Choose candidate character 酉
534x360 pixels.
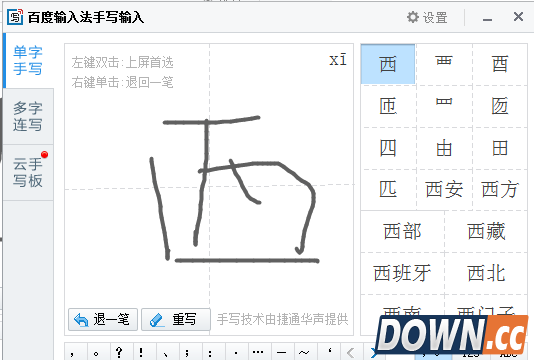[500, 64]
